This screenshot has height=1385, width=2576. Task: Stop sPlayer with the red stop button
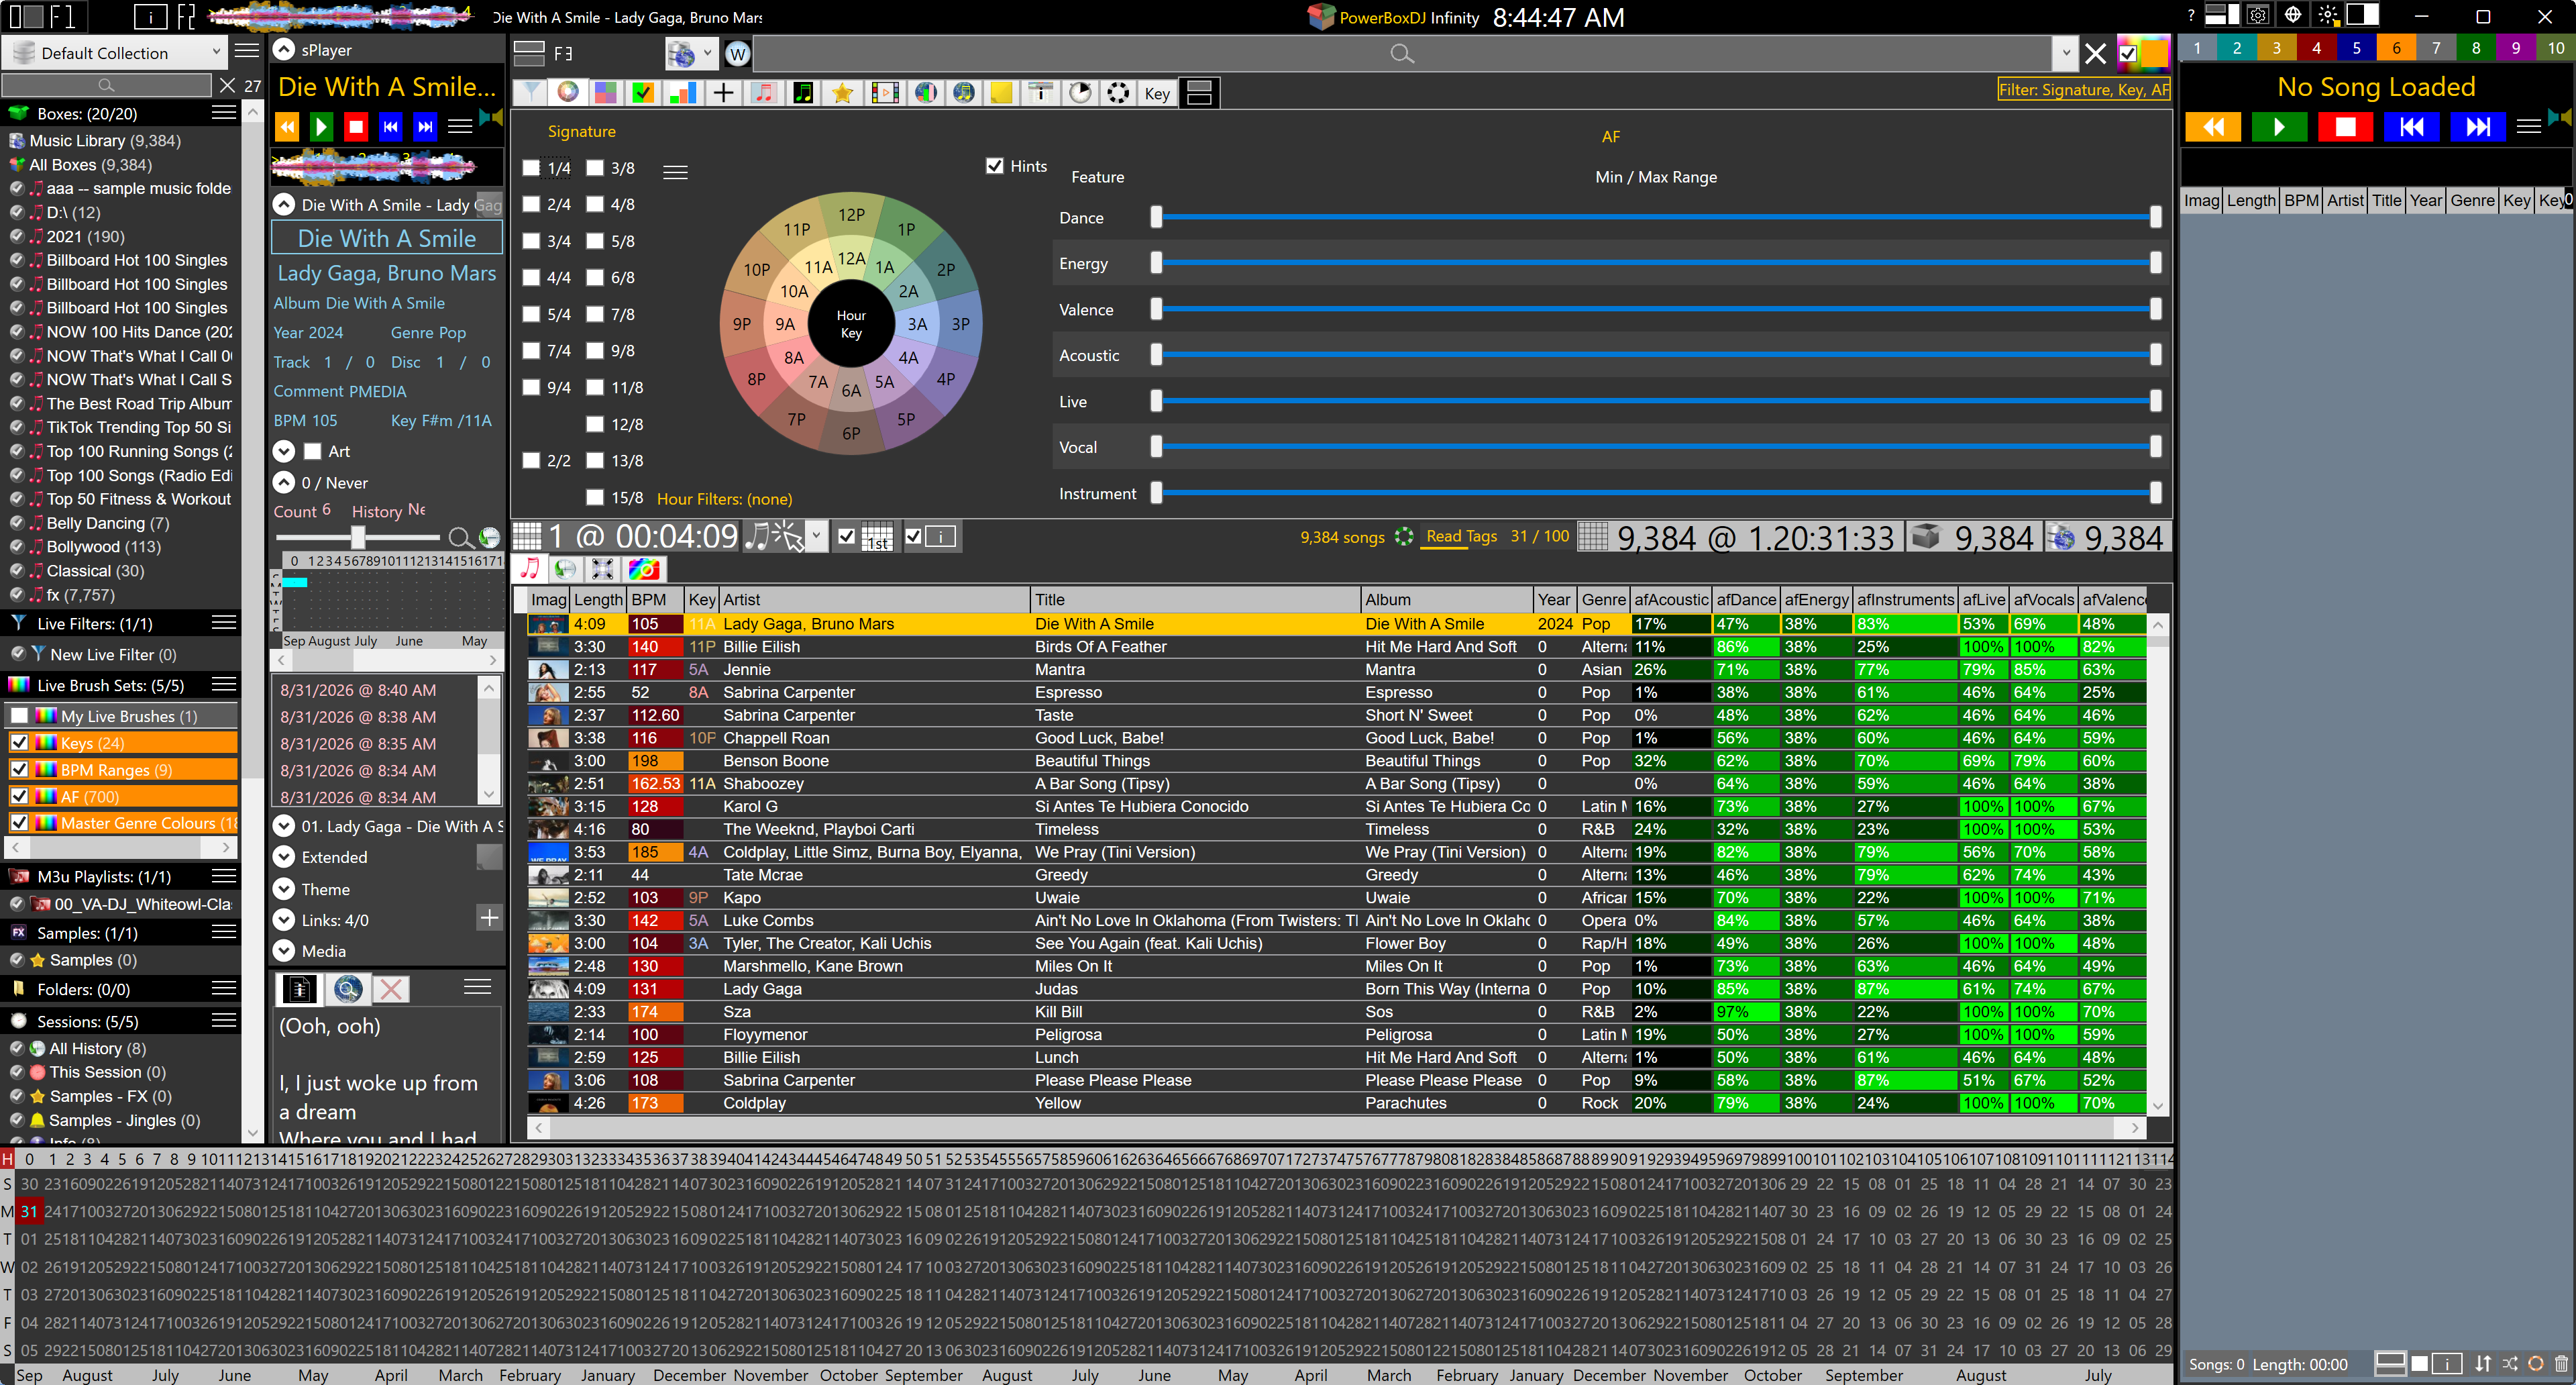pos(356,126)
